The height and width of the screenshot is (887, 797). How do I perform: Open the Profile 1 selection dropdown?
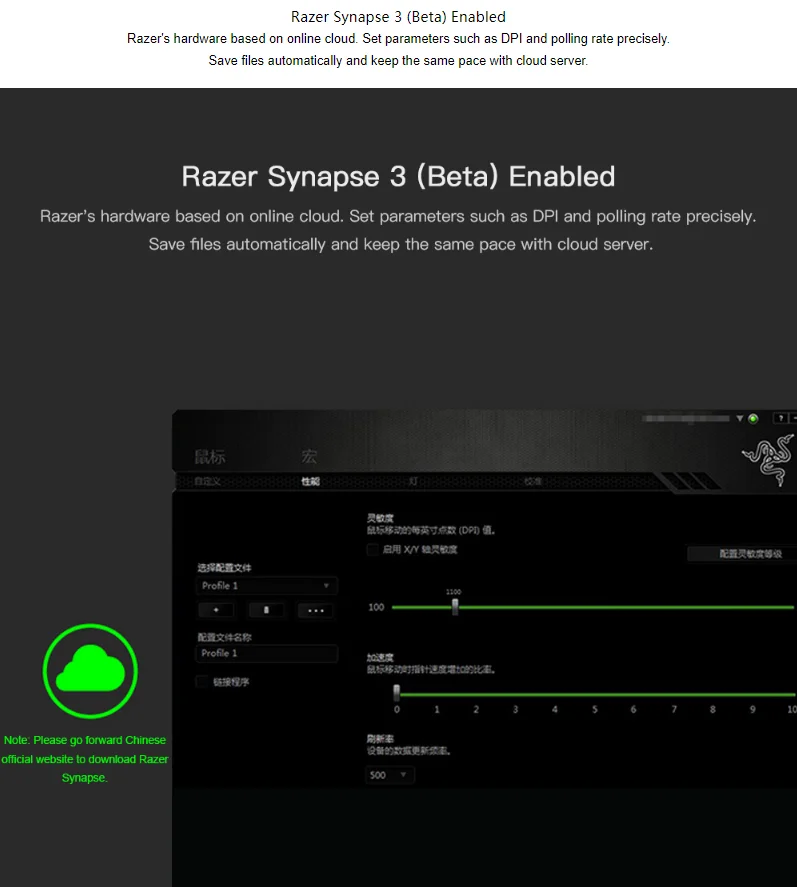click(266, 585)
